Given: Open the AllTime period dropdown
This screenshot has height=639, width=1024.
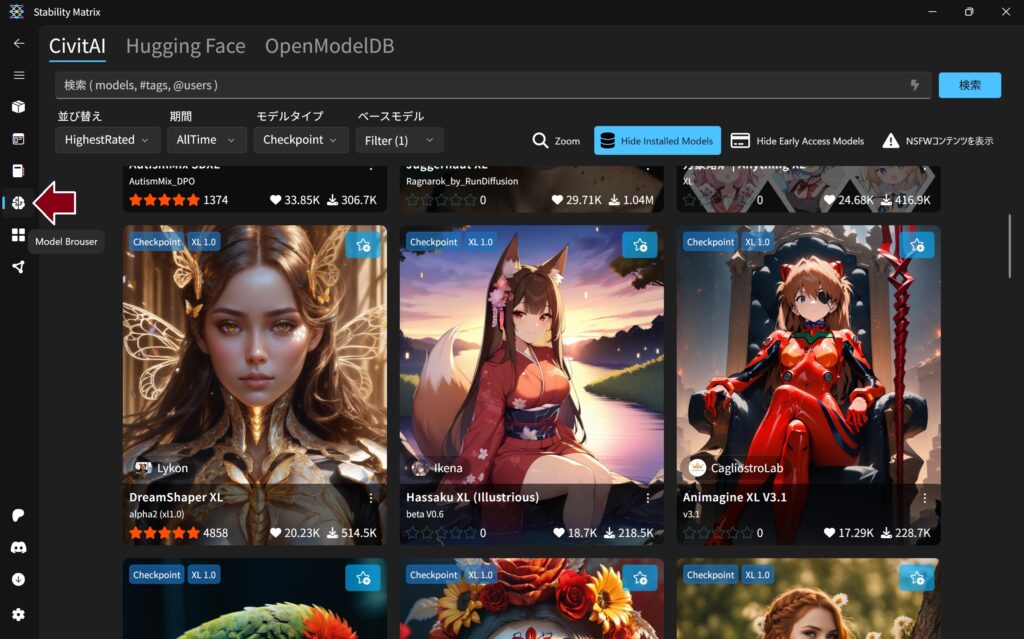Looking at the screenshot, I should point(205,140).
